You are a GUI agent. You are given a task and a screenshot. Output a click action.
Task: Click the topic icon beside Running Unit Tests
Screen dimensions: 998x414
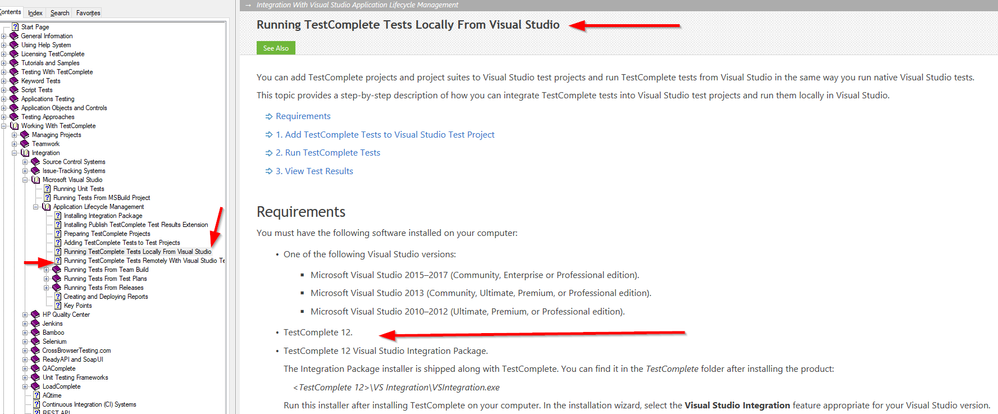pos(47,189)
